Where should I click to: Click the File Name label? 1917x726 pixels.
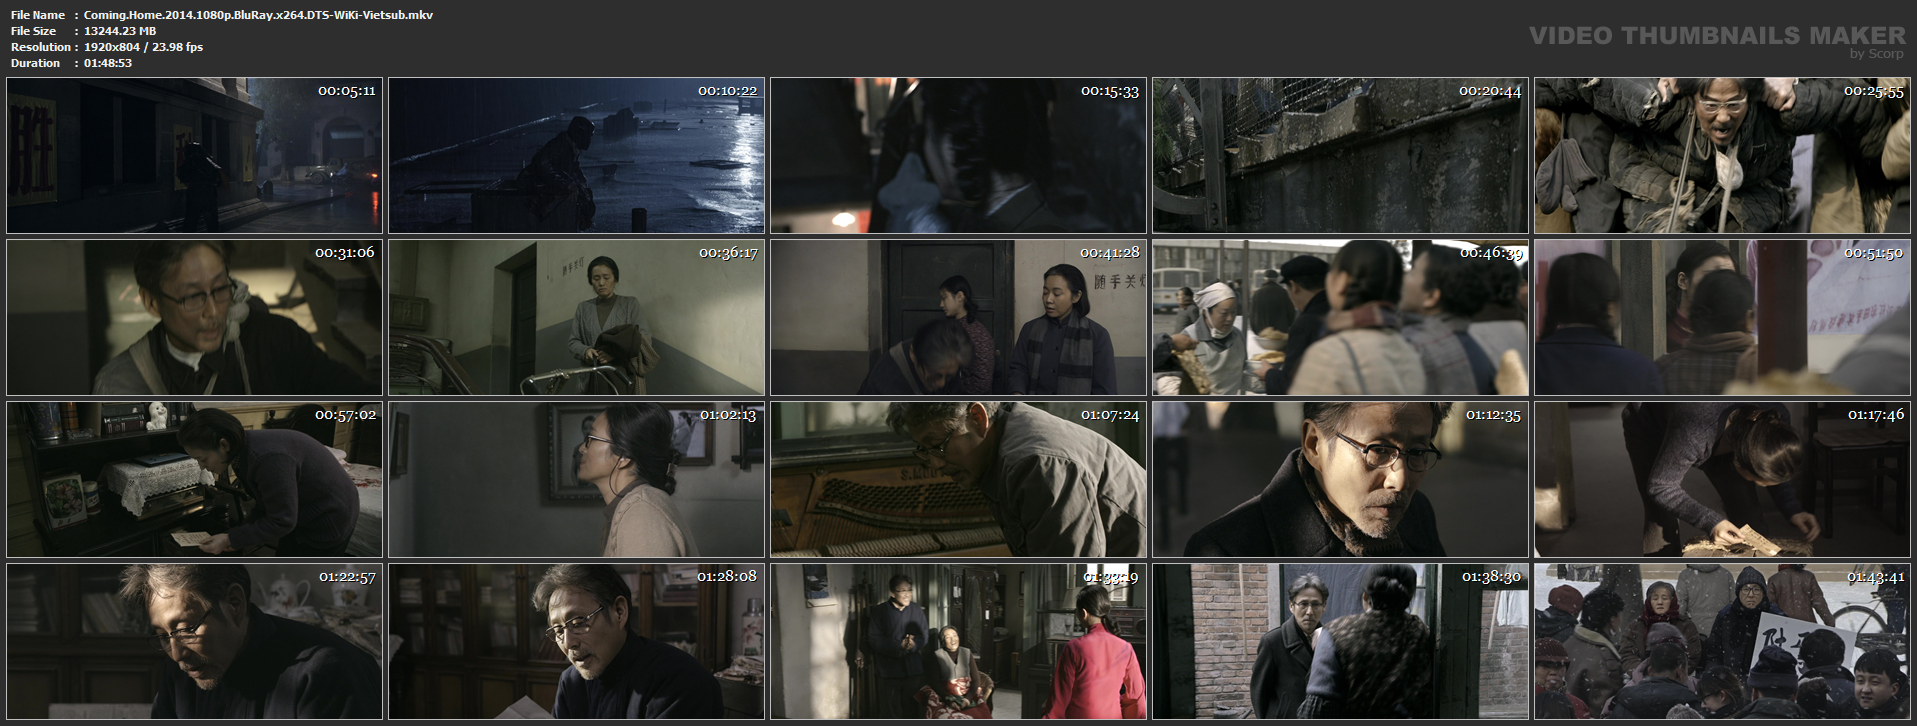[x=38, y=15]
